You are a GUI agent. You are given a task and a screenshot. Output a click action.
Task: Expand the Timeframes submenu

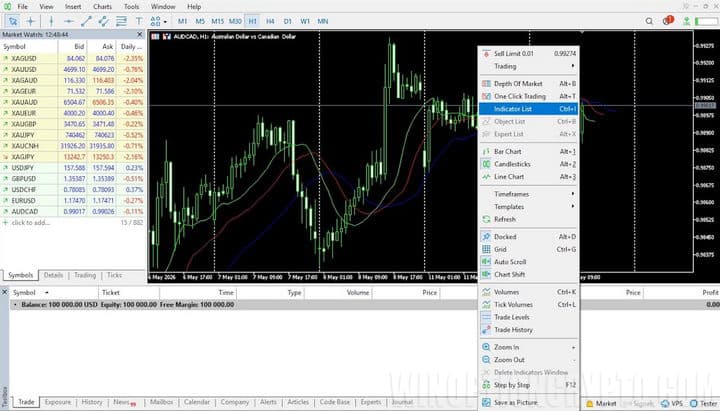point(529,194)
